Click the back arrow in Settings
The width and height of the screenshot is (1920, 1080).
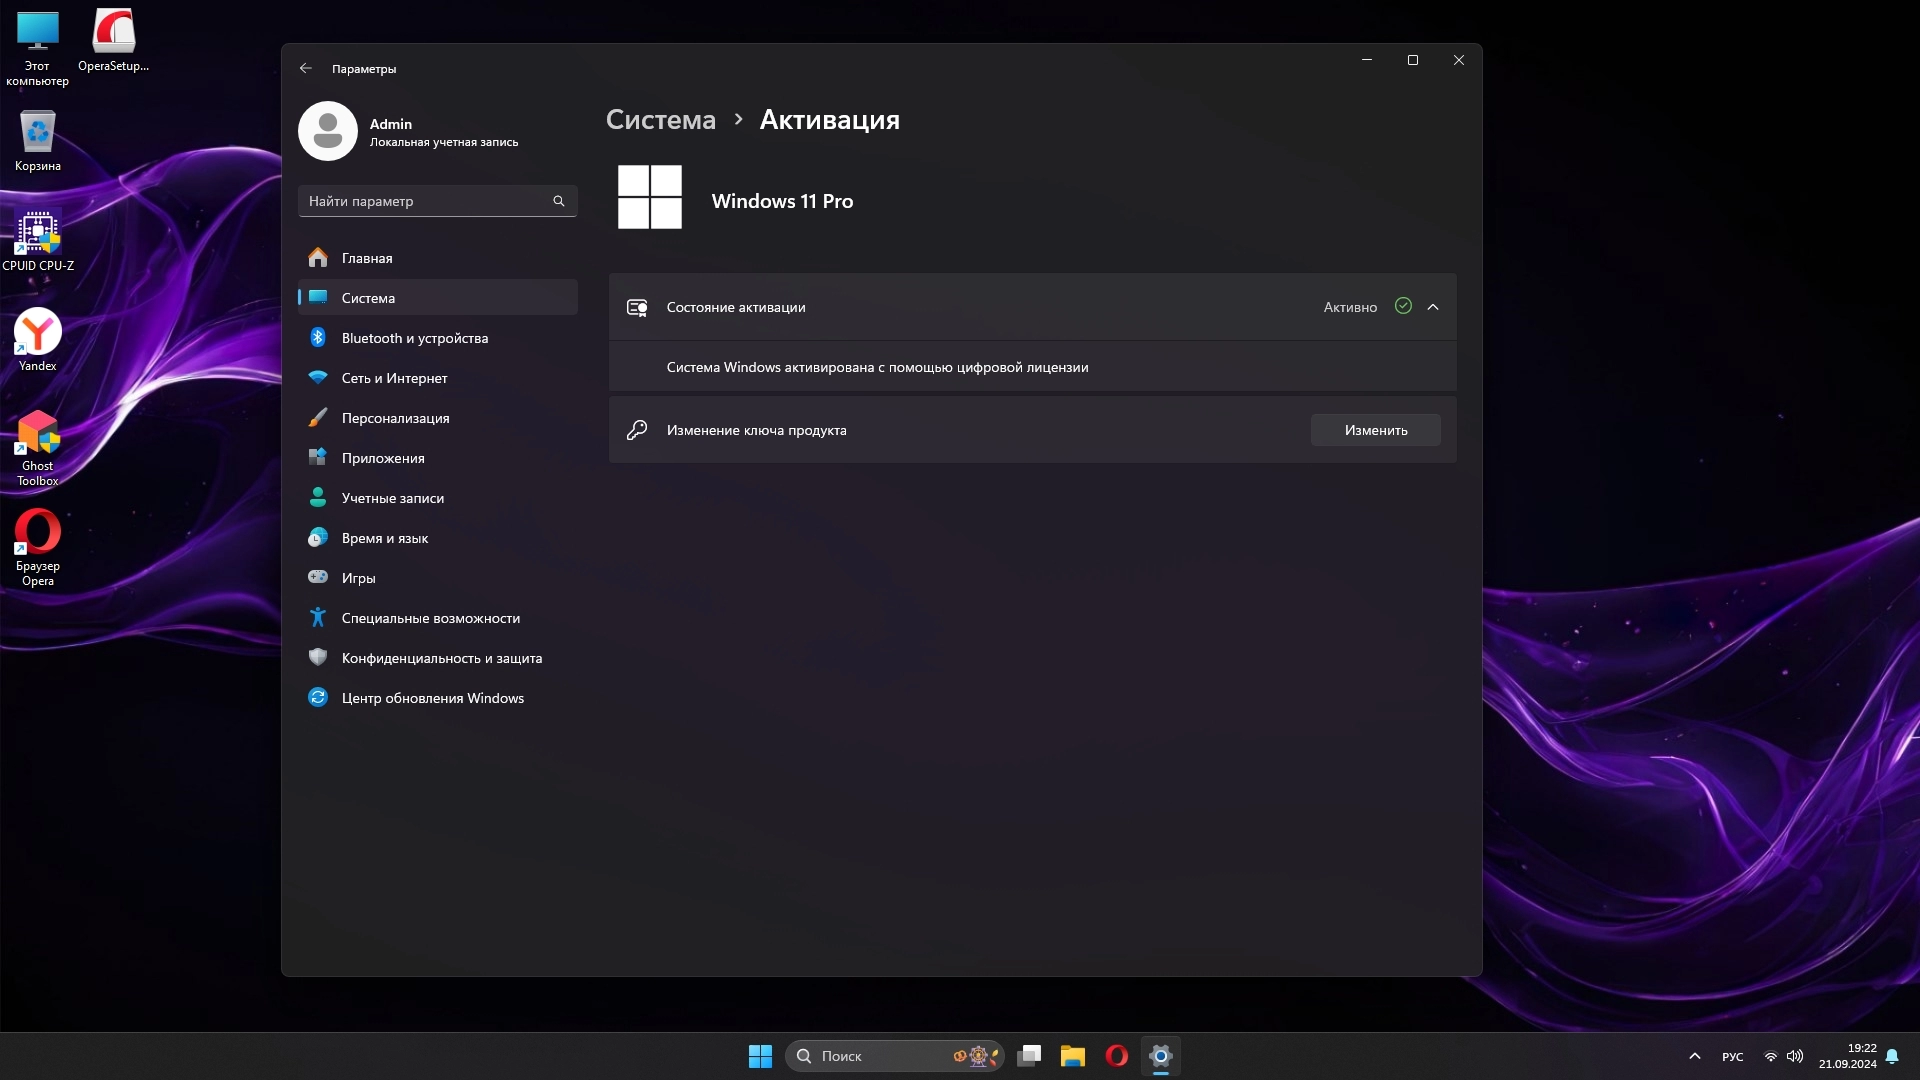pyautogui.click(x=305, y=69)
